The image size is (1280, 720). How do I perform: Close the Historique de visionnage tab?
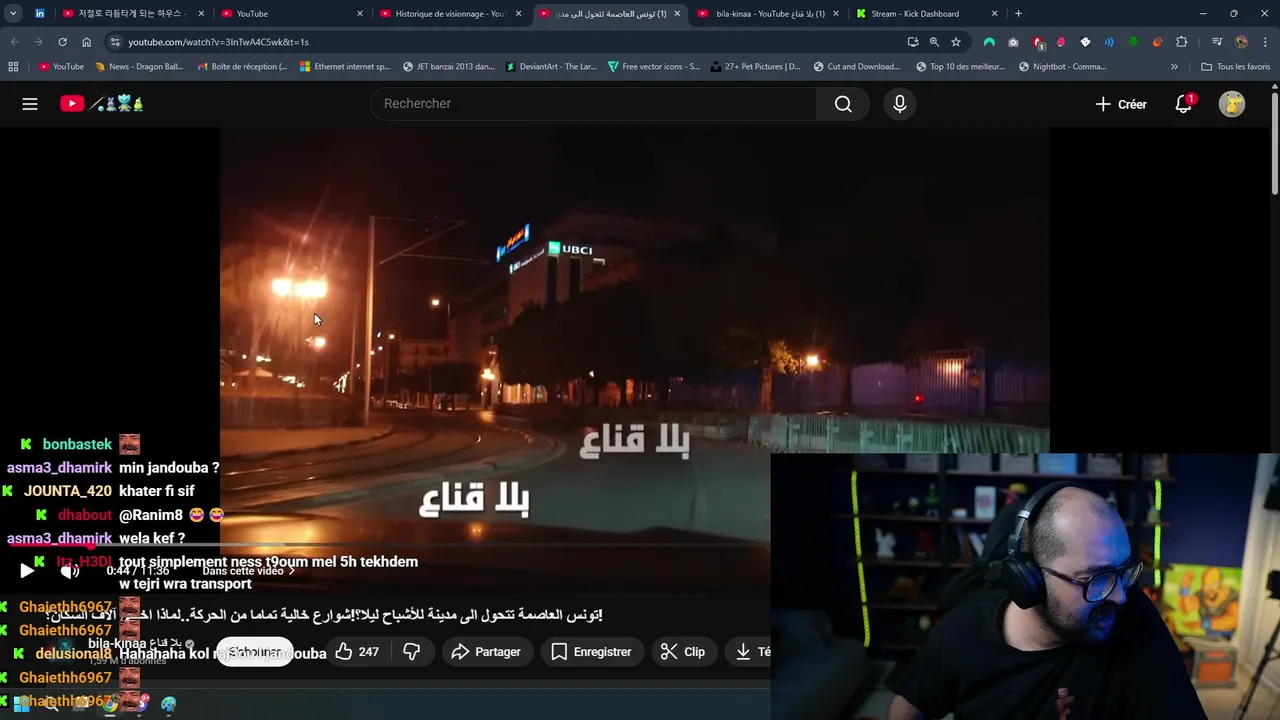point(518,14)
